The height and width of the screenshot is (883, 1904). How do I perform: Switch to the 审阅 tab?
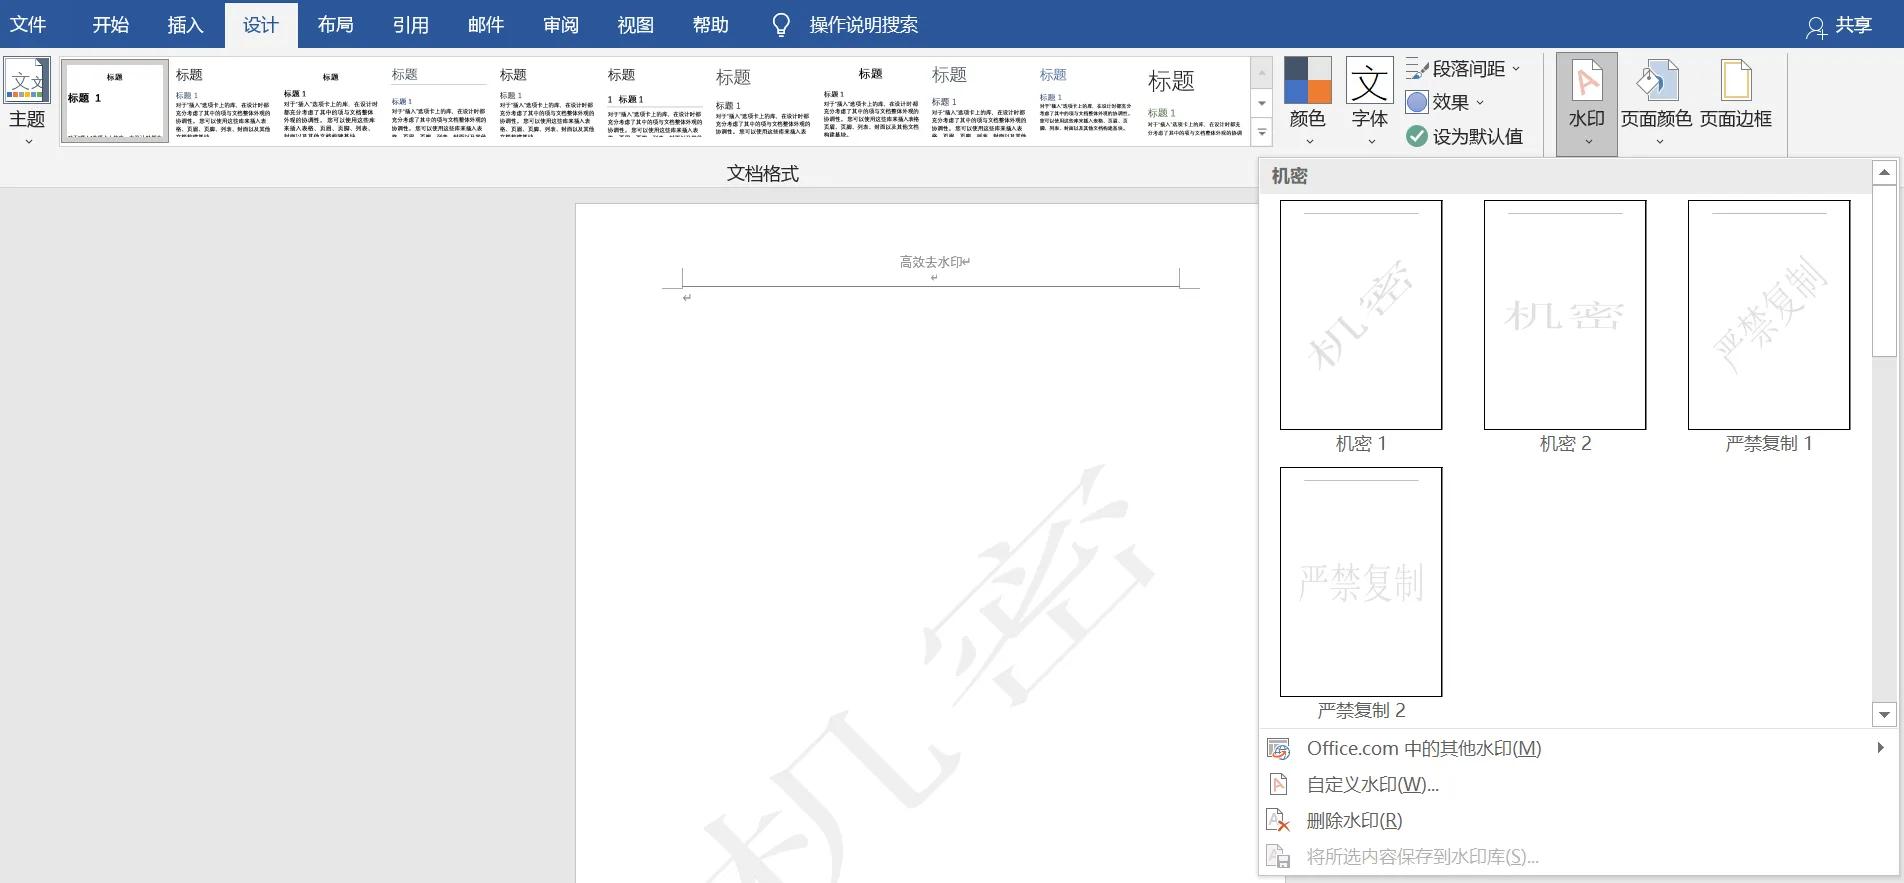tap(561, 25)
